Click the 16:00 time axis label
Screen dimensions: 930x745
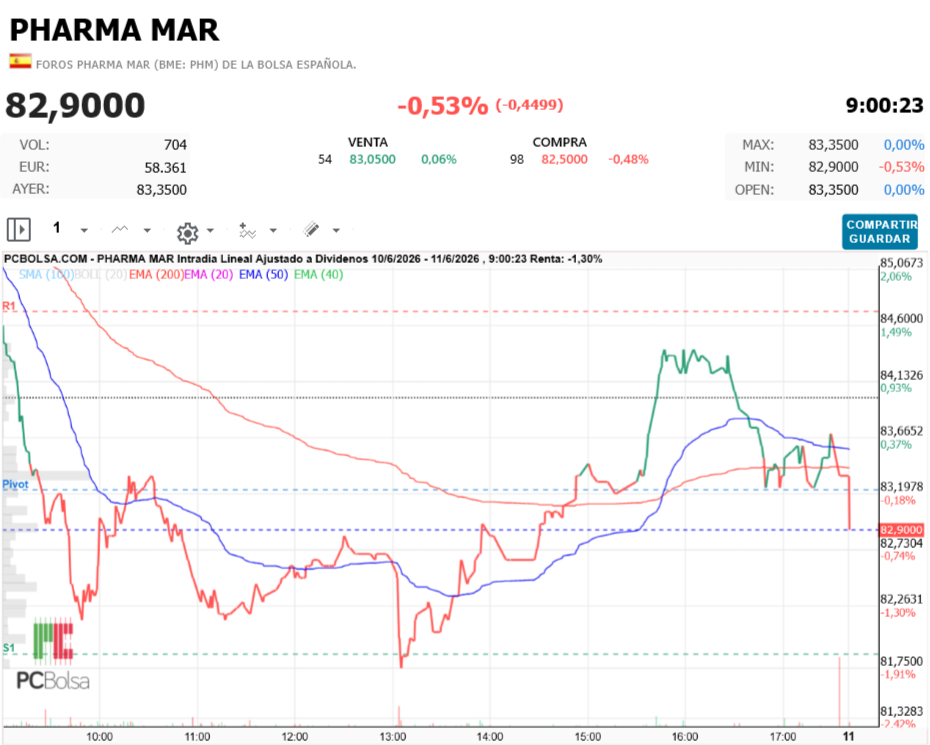coord(685,737)
